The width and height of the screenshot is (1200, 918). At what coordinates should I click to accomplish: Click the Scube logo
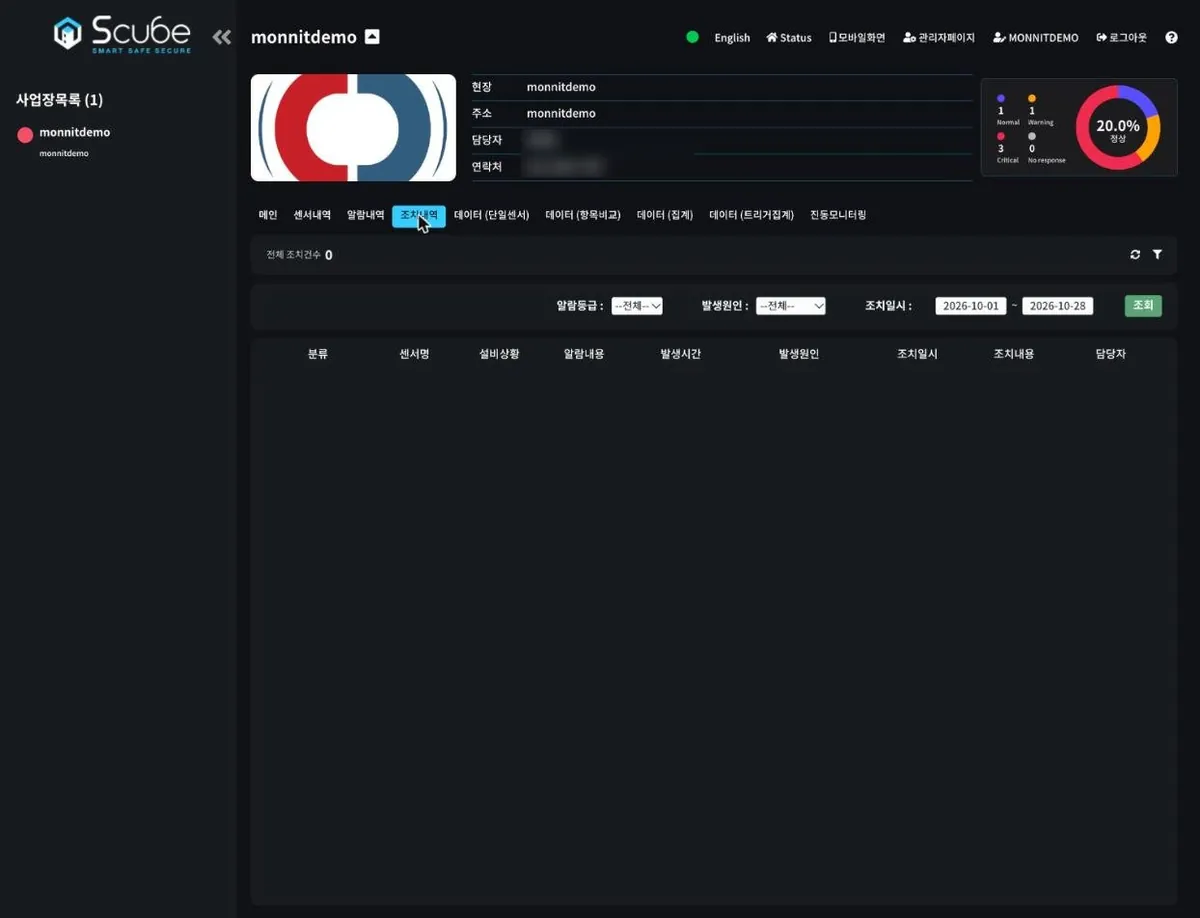click(121, 34)
